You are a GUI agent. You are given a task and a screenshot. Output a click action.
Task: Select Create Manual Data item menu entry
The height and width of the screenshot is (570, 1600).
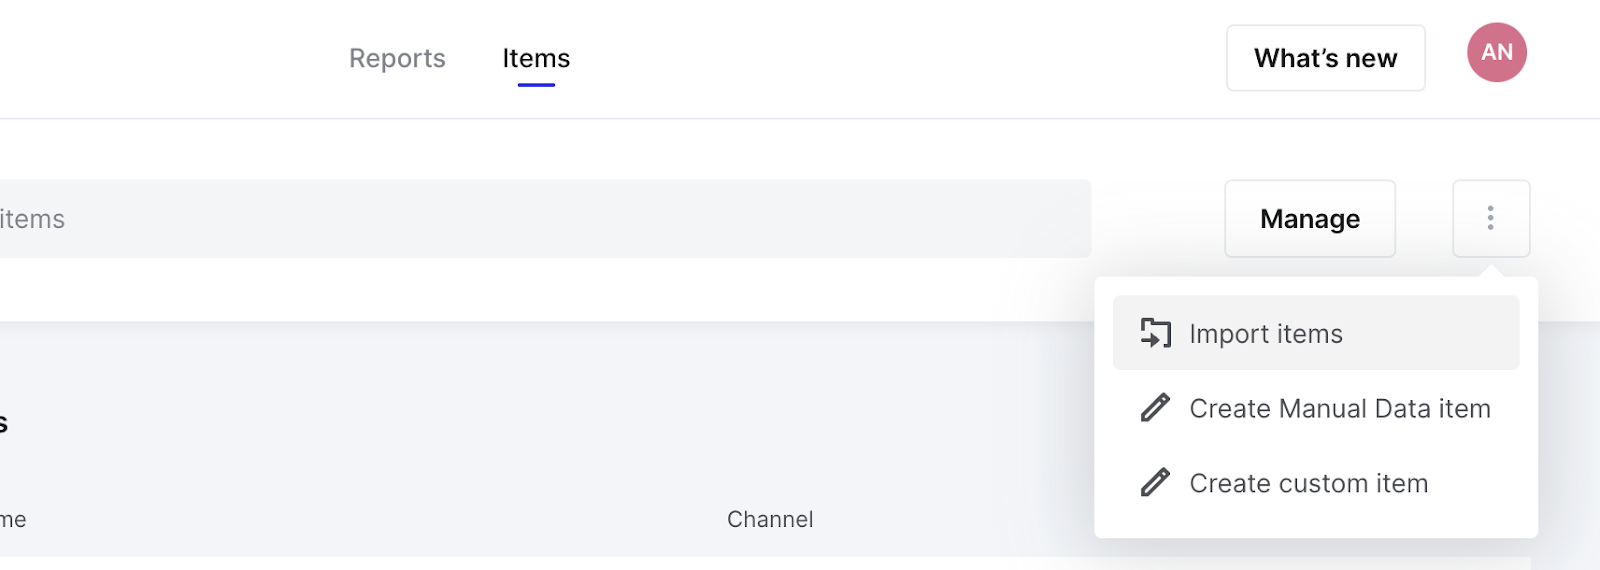pyautogui.click(x=1316, y=408)
